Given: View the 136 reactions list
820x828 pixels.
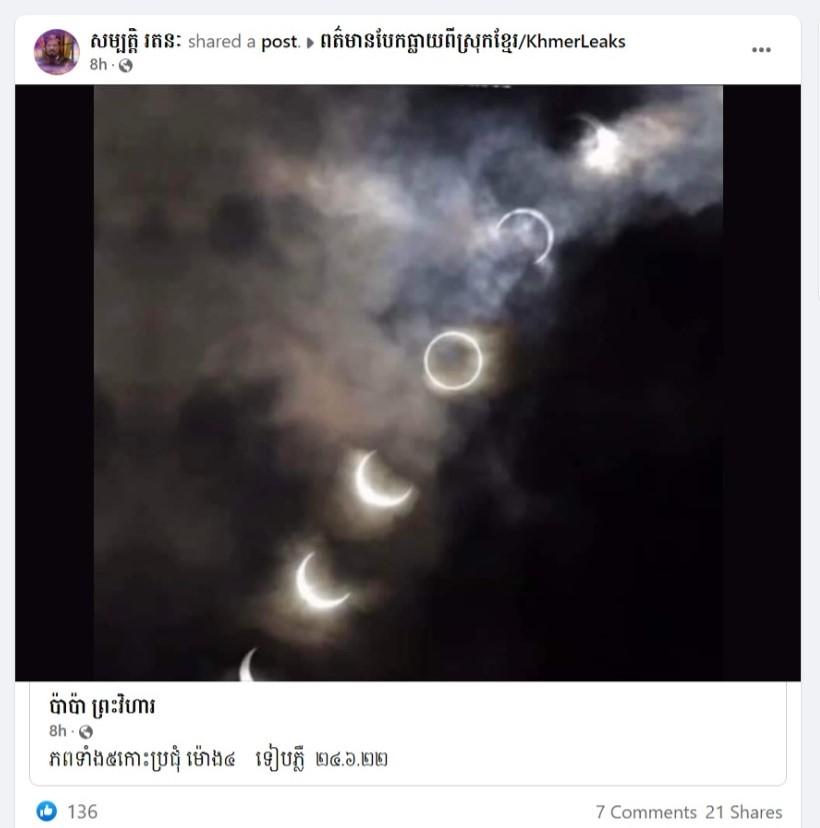Looking at the screenshot, I should coord(82,812).
